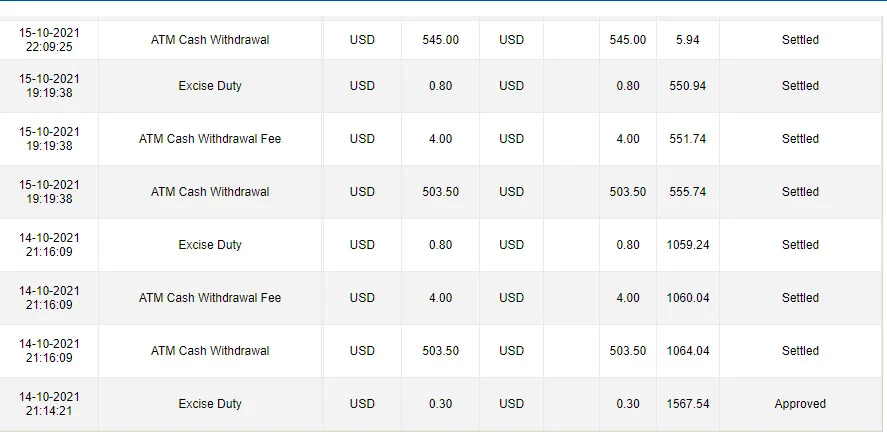887x434 pixels.
Task: Click the date cell 14-10-2021 21:14:21
Action: pyautogui.click(x=49, y=404)
